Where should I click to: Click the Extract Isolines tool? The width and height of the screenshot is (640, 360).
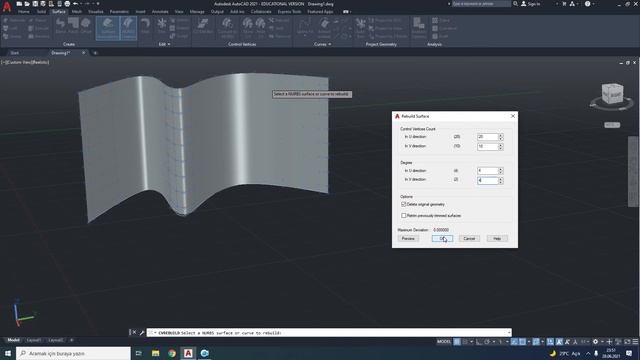[324, 28]
